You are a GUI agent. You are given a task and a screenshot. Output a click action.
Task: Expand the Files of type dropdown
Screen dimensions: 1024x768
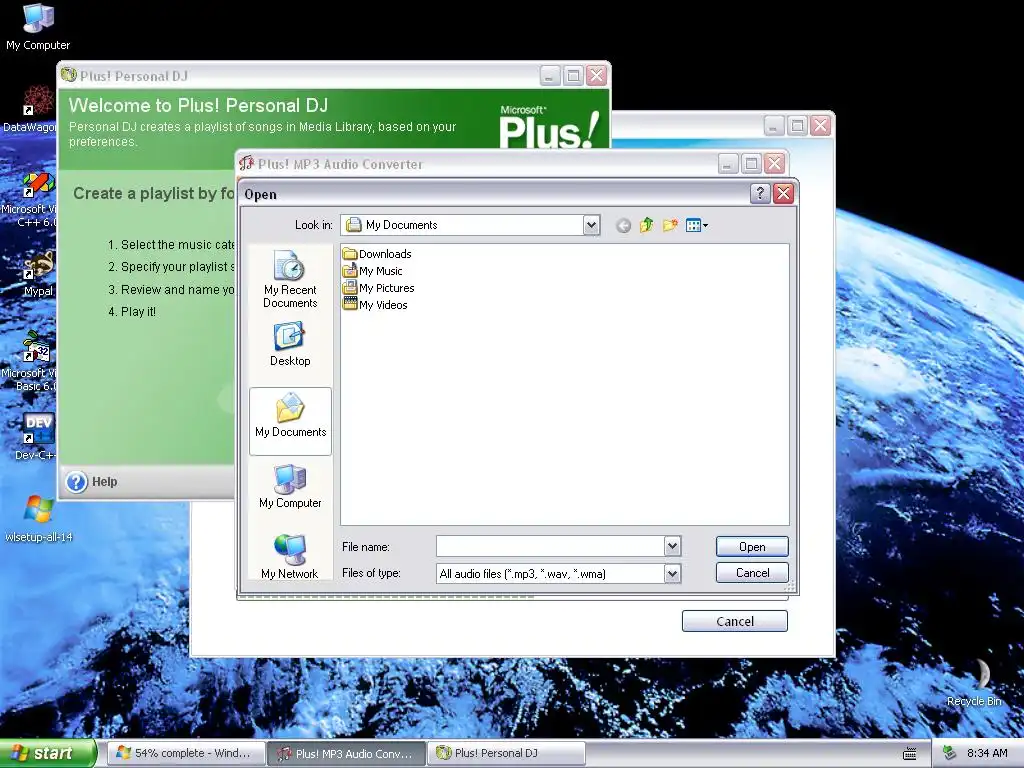pyautogui.click(x=673, y=573)
